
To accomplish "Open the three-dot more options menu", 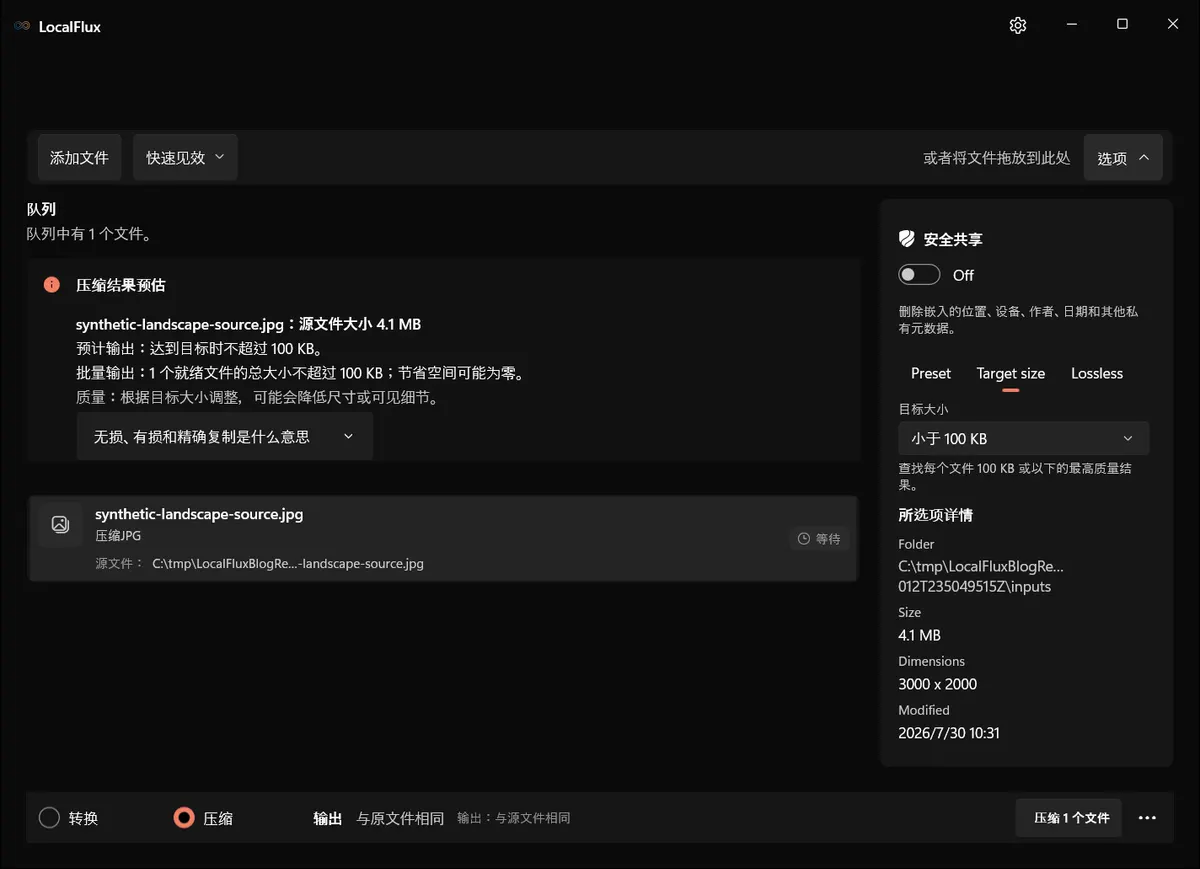I will point(1147,818).
